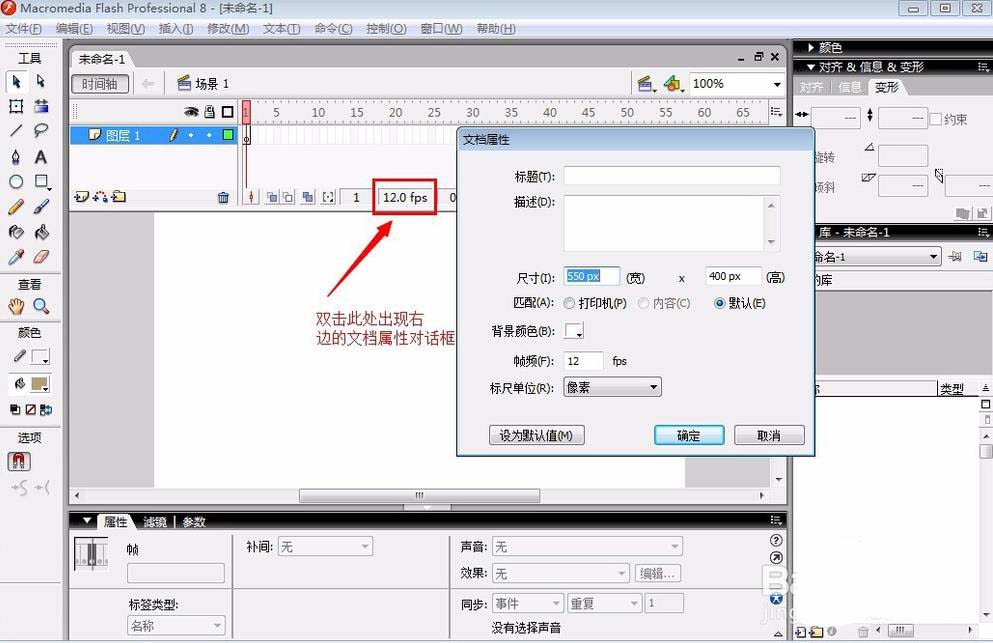Select the Selection arrow tool
The height and width of the screenshot is (643, 993).
coord(16,81)
